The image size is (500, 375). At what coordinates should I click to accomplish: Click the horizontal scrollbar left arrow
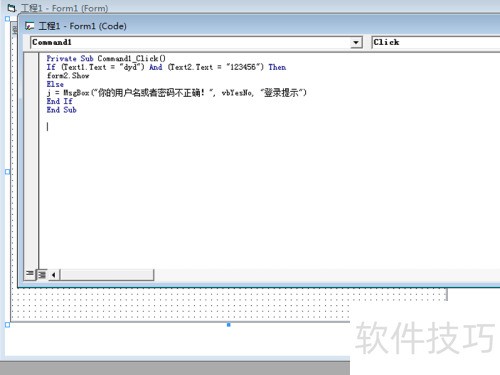pyautogui.click(x=54, y=275)
